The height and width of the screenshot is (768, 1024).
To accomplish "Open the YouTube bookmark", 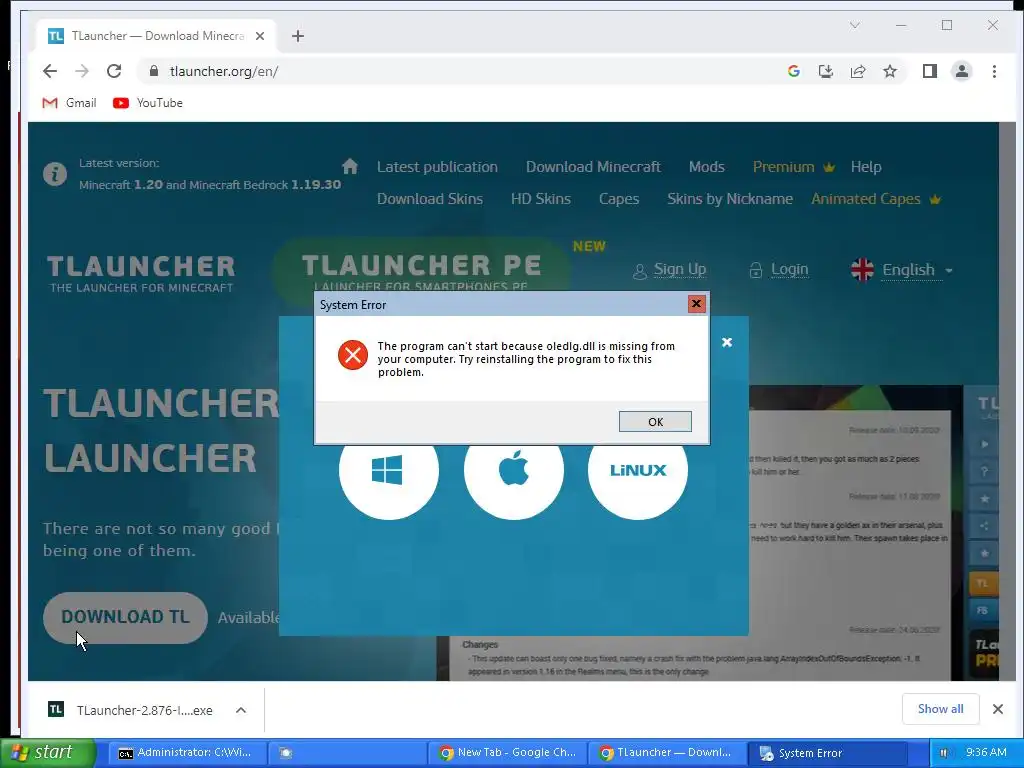I will 148,103.
